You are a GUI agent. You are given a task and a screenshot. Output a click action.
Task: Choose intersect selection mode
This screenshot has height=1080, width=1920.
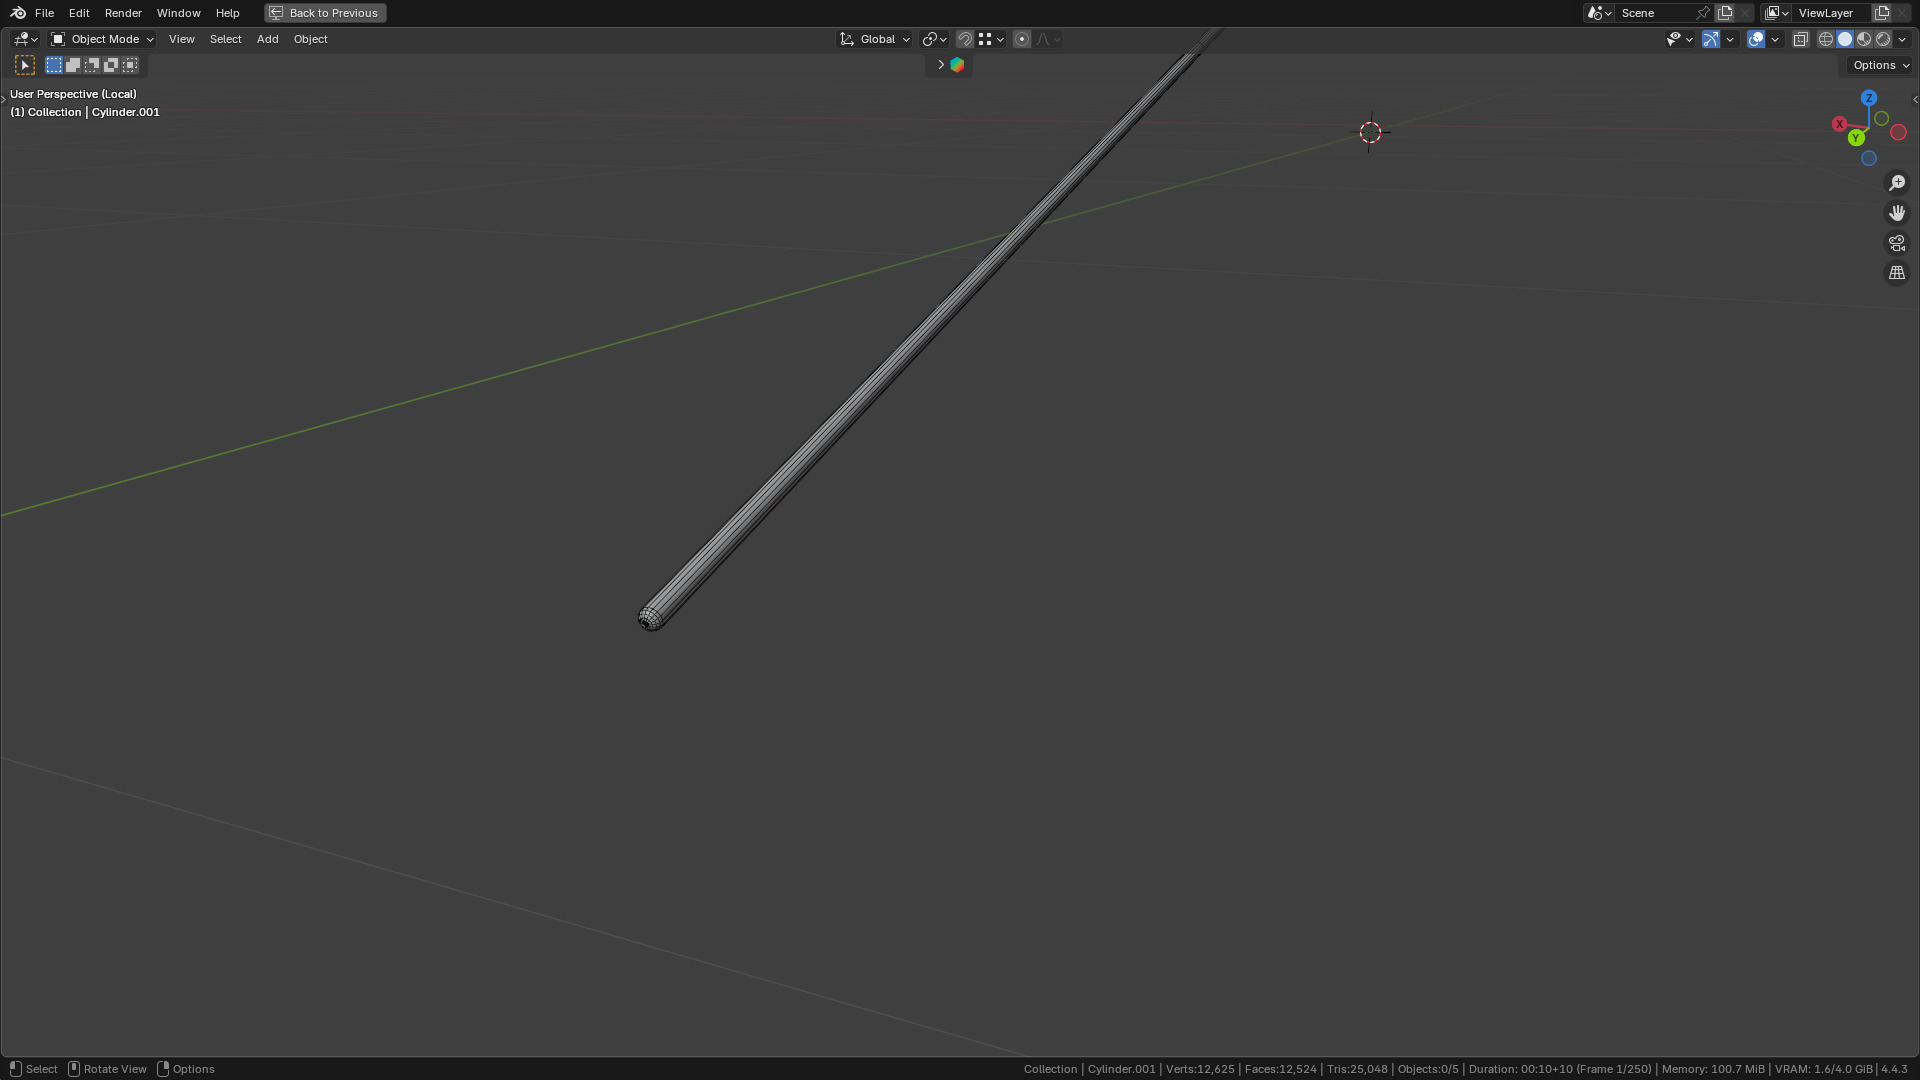click(x=130, y=65)
